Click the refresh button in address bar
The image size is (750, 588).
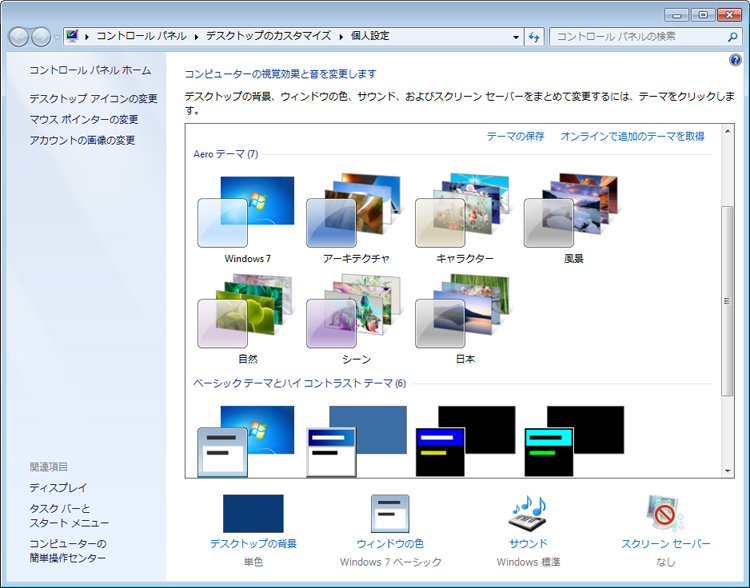[x=534, y=37]
